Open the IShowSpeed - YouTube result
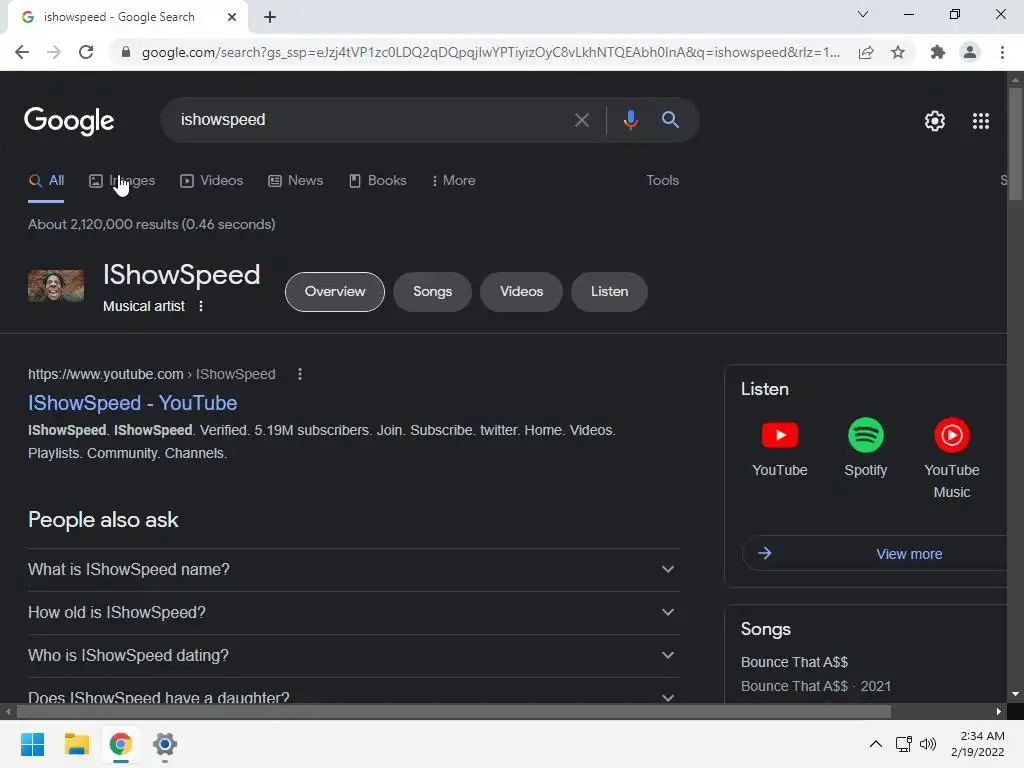Viewport: 1024px width, 768px height. click(133, 403)
